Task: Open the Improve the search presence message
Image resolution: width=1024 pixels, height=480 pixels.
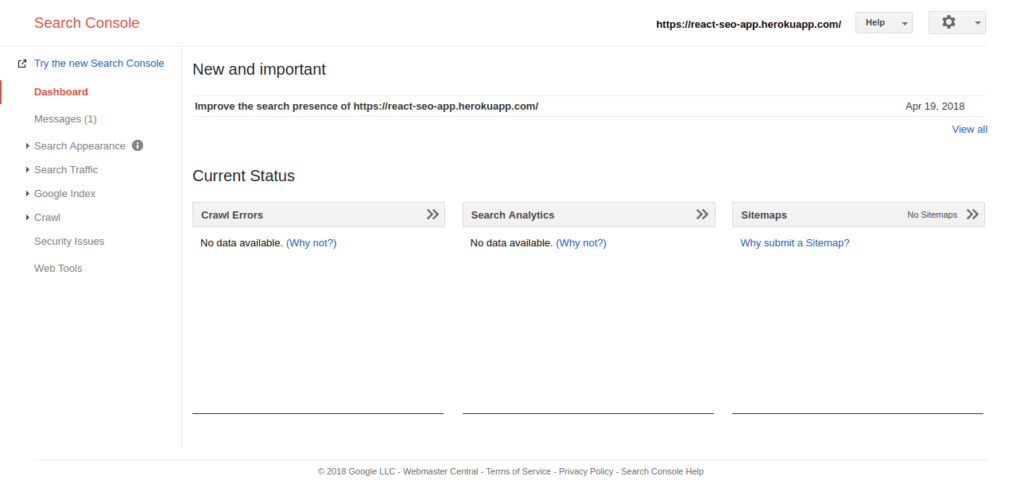Action: pyautogui.click(x=366, y=106)
